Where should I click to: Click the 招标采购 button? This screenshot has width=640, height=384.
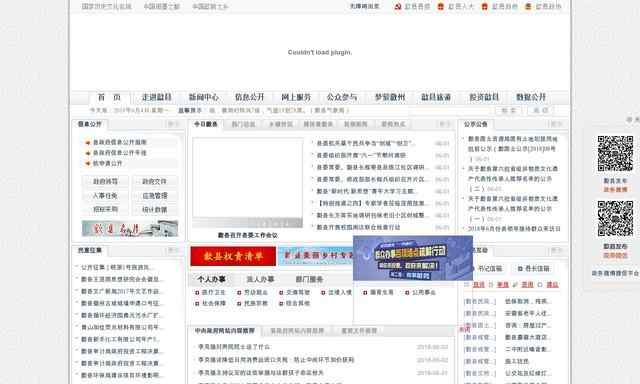coord(105,210)
